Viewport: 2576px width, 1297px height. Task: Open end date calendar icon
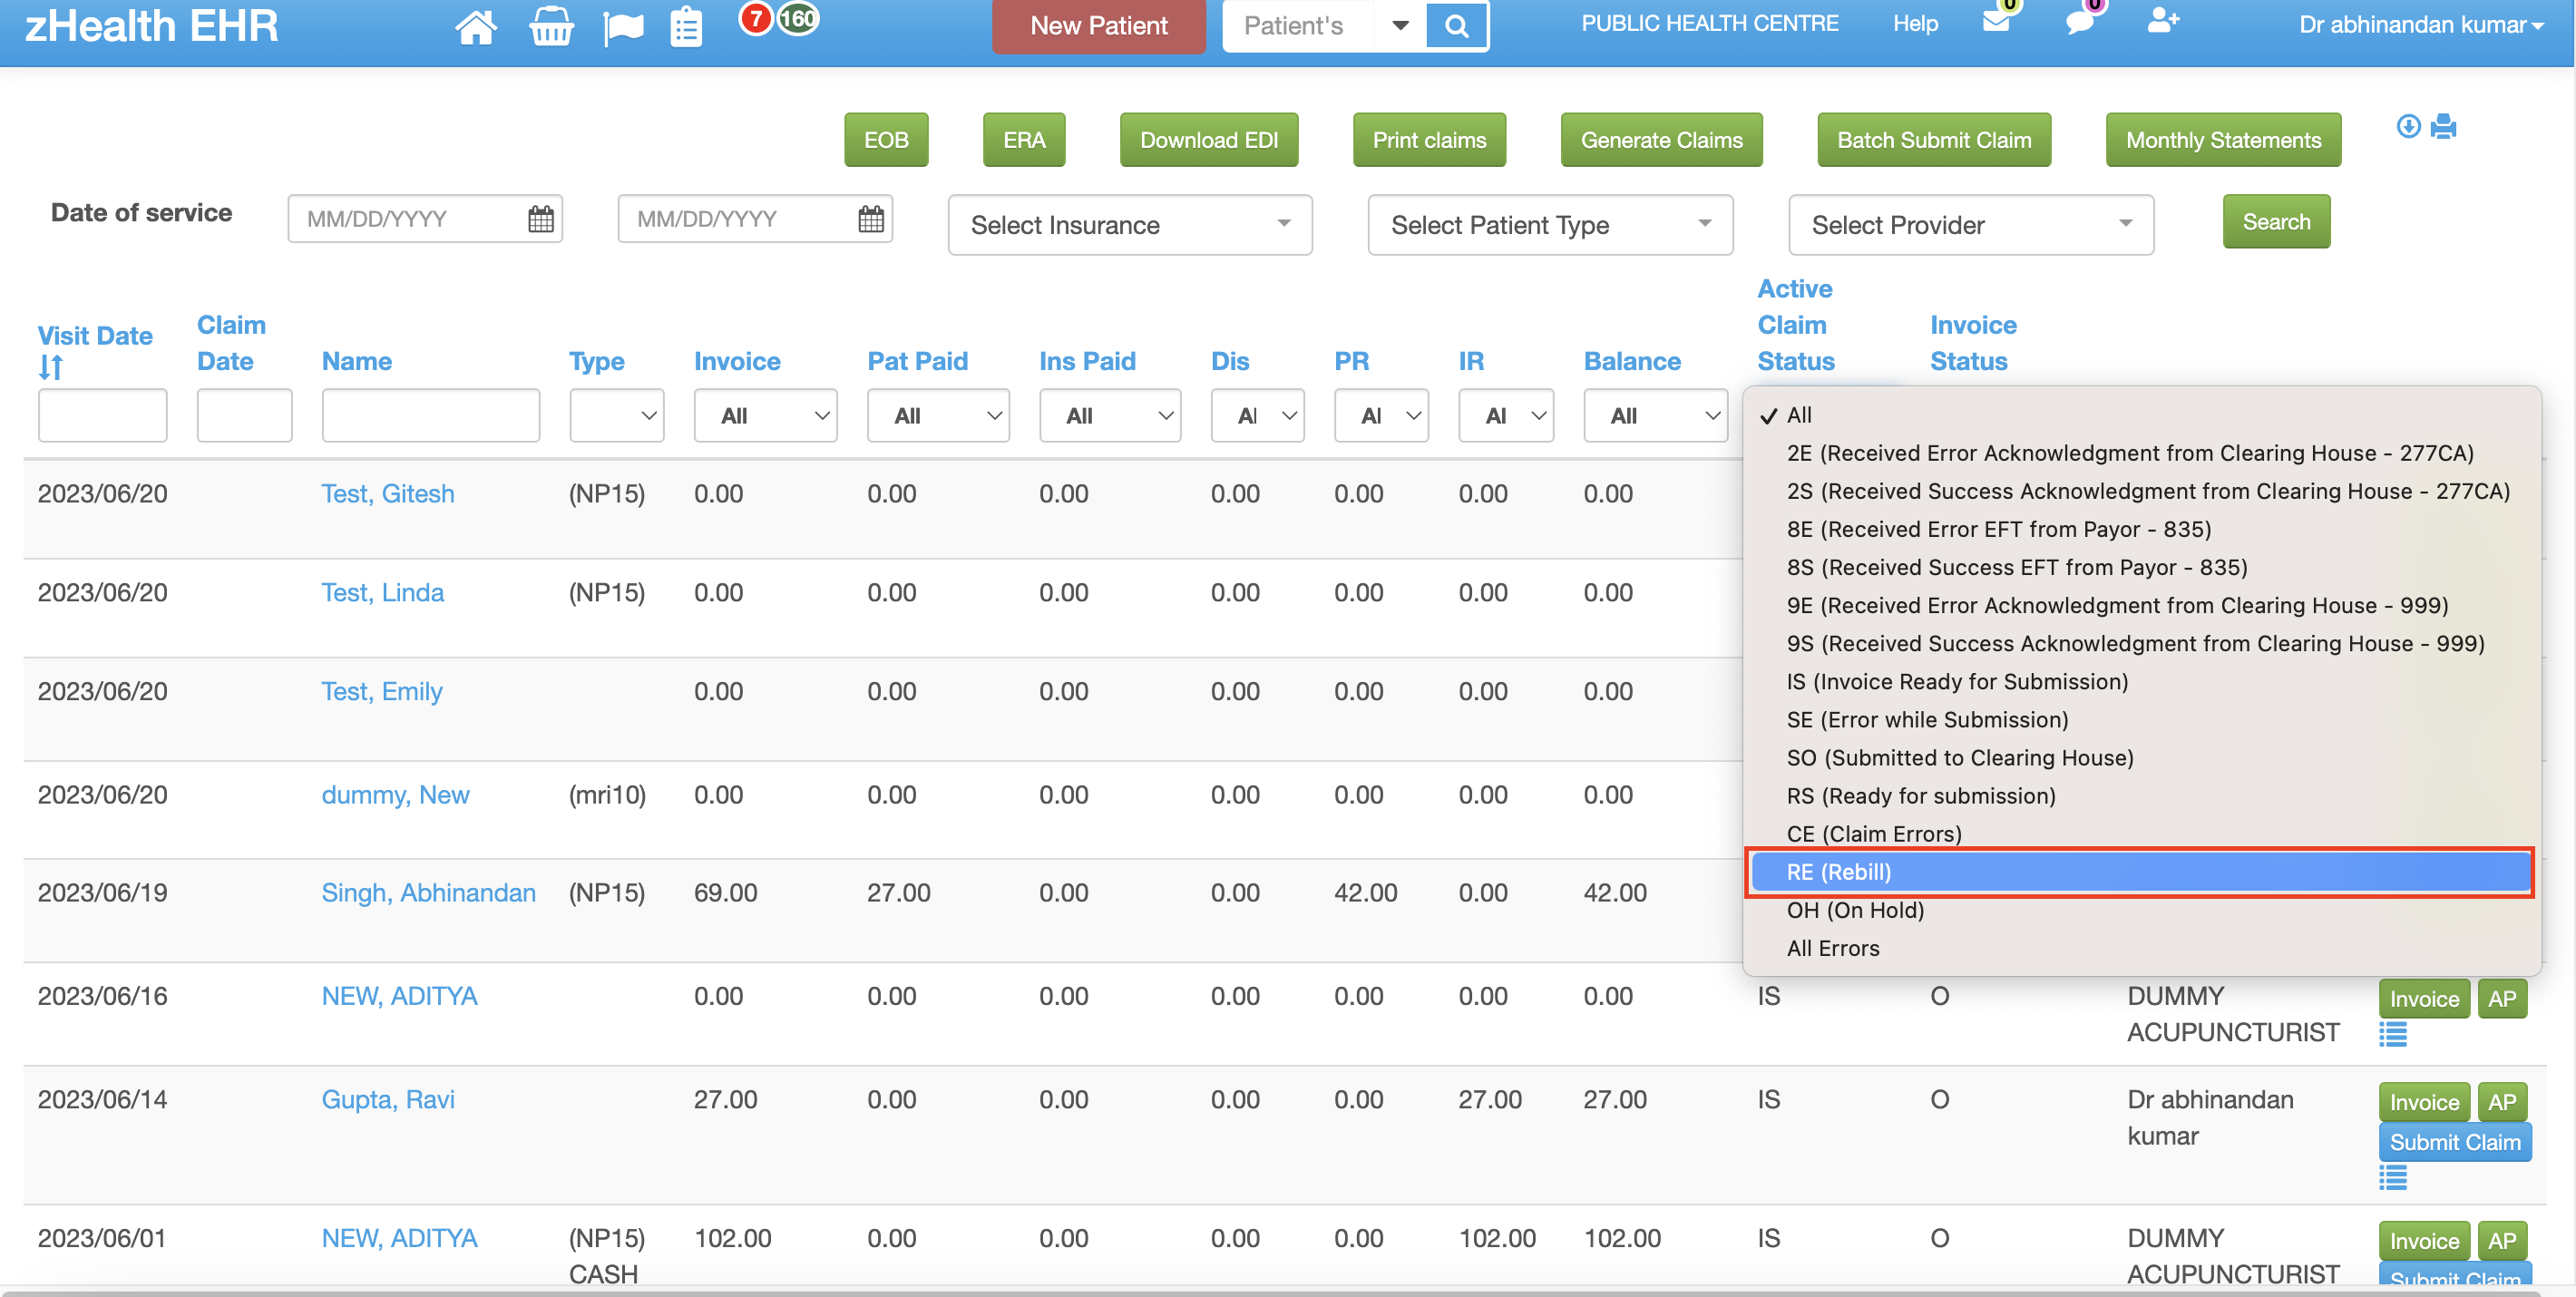click(x=871, y=219)
